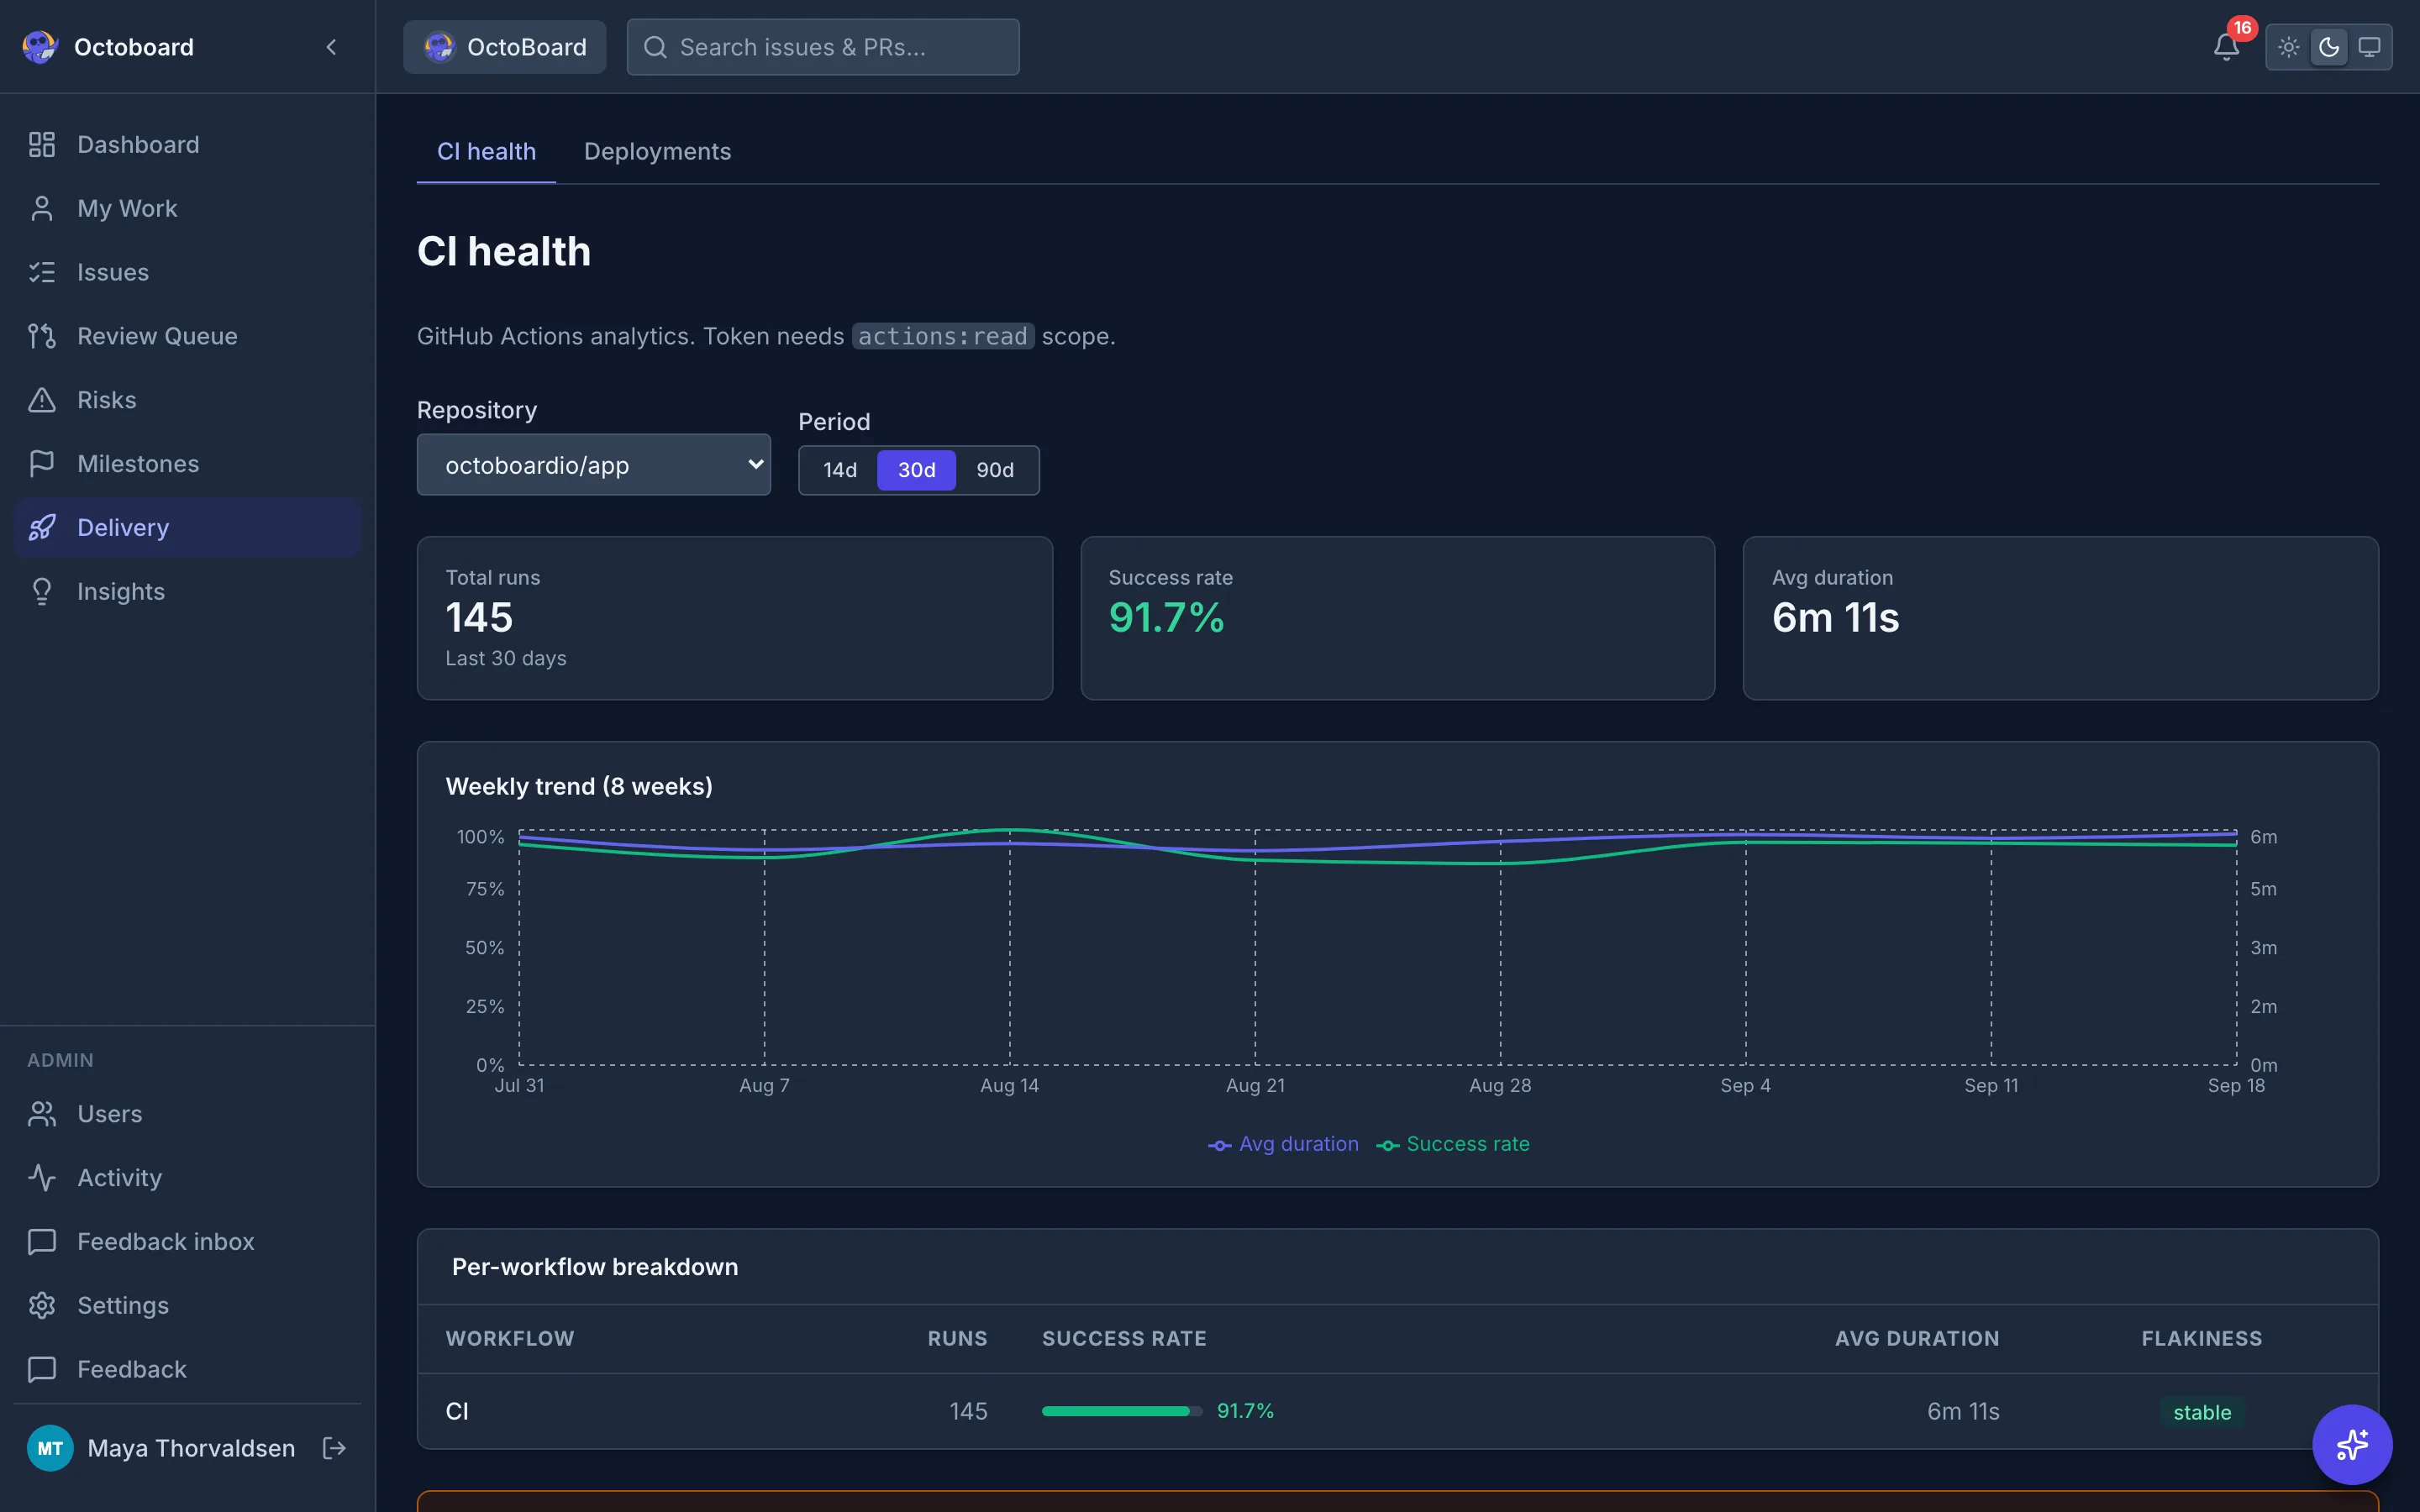Click the Total runs 145 card
This screenshot has width=2420, height=1512.
(x=735, y=618)
